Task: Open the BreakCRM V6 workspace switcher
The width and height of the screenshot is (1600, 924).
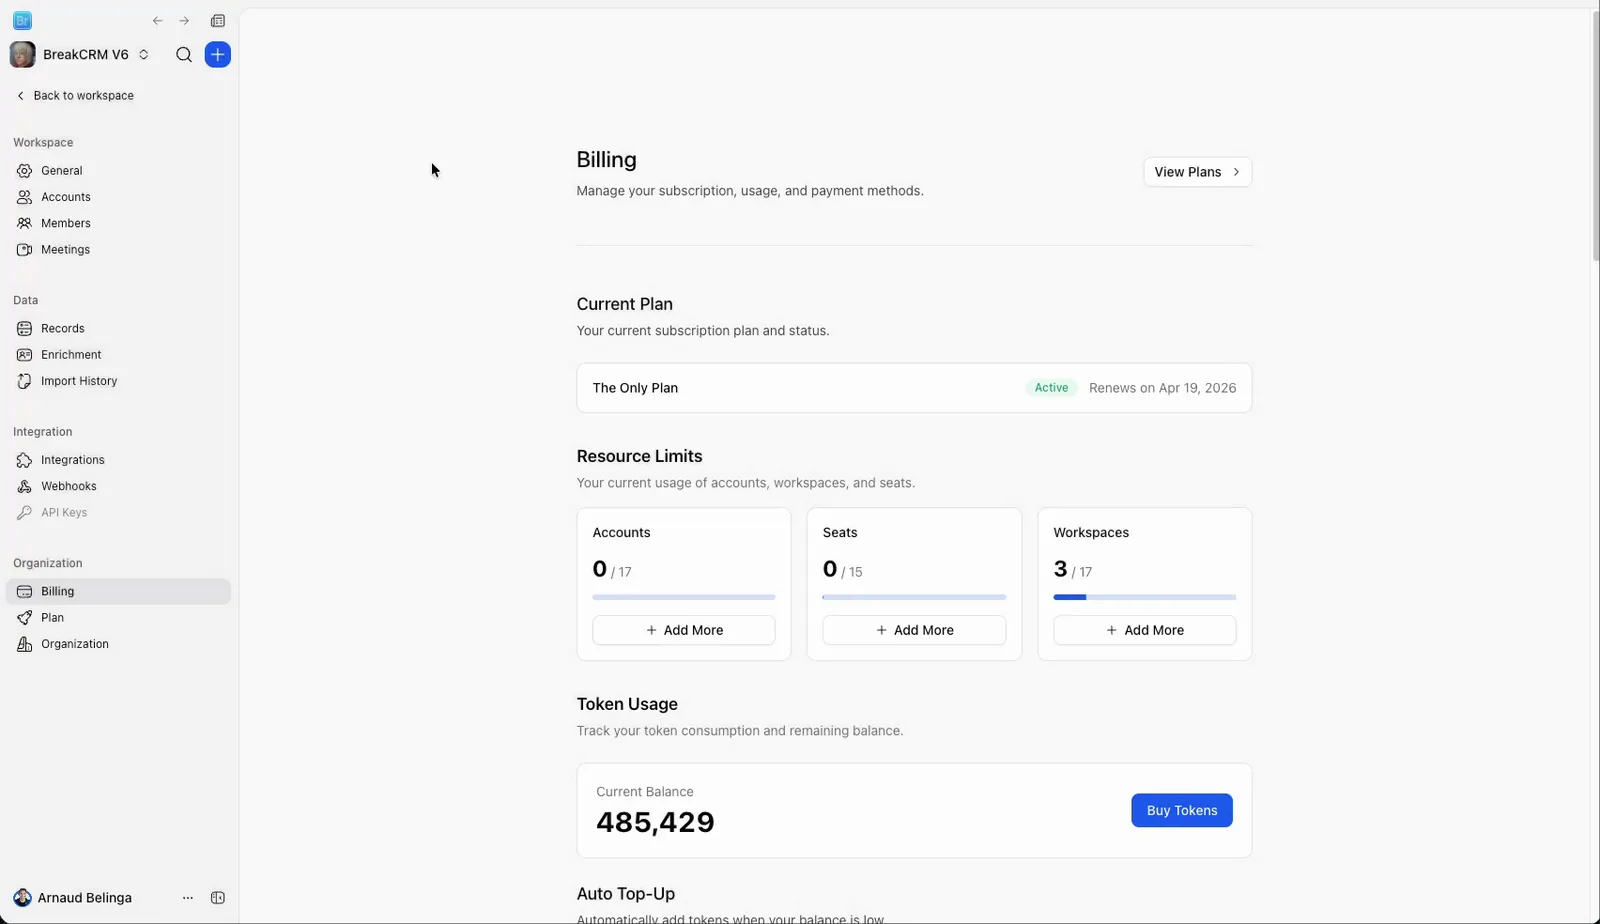Action: pyautogui.click(x=80, y=55)
